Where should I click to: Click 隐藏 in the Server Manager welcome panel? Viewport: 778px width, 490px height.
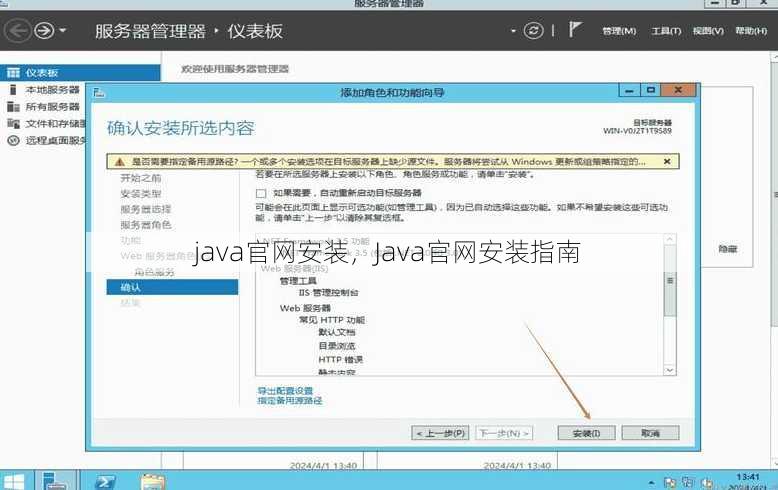(x=728, y=249)
